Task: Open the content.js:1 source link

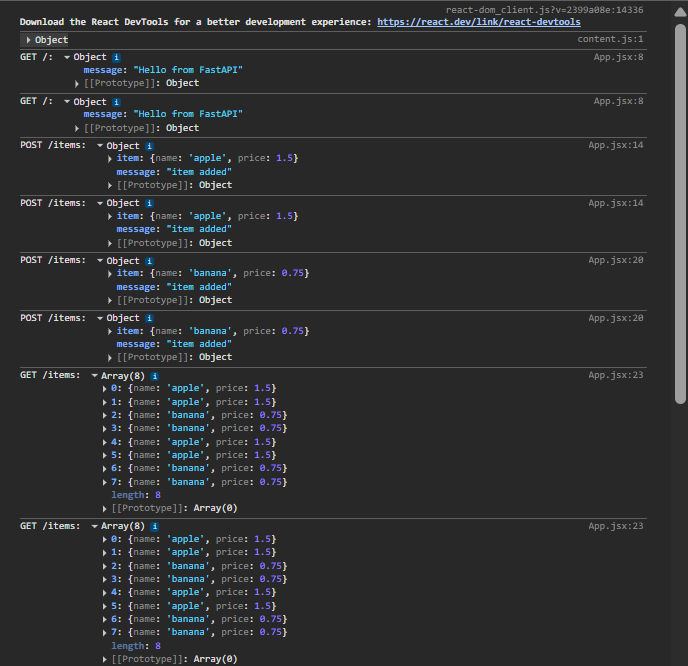Action: [x=610, y=39]
